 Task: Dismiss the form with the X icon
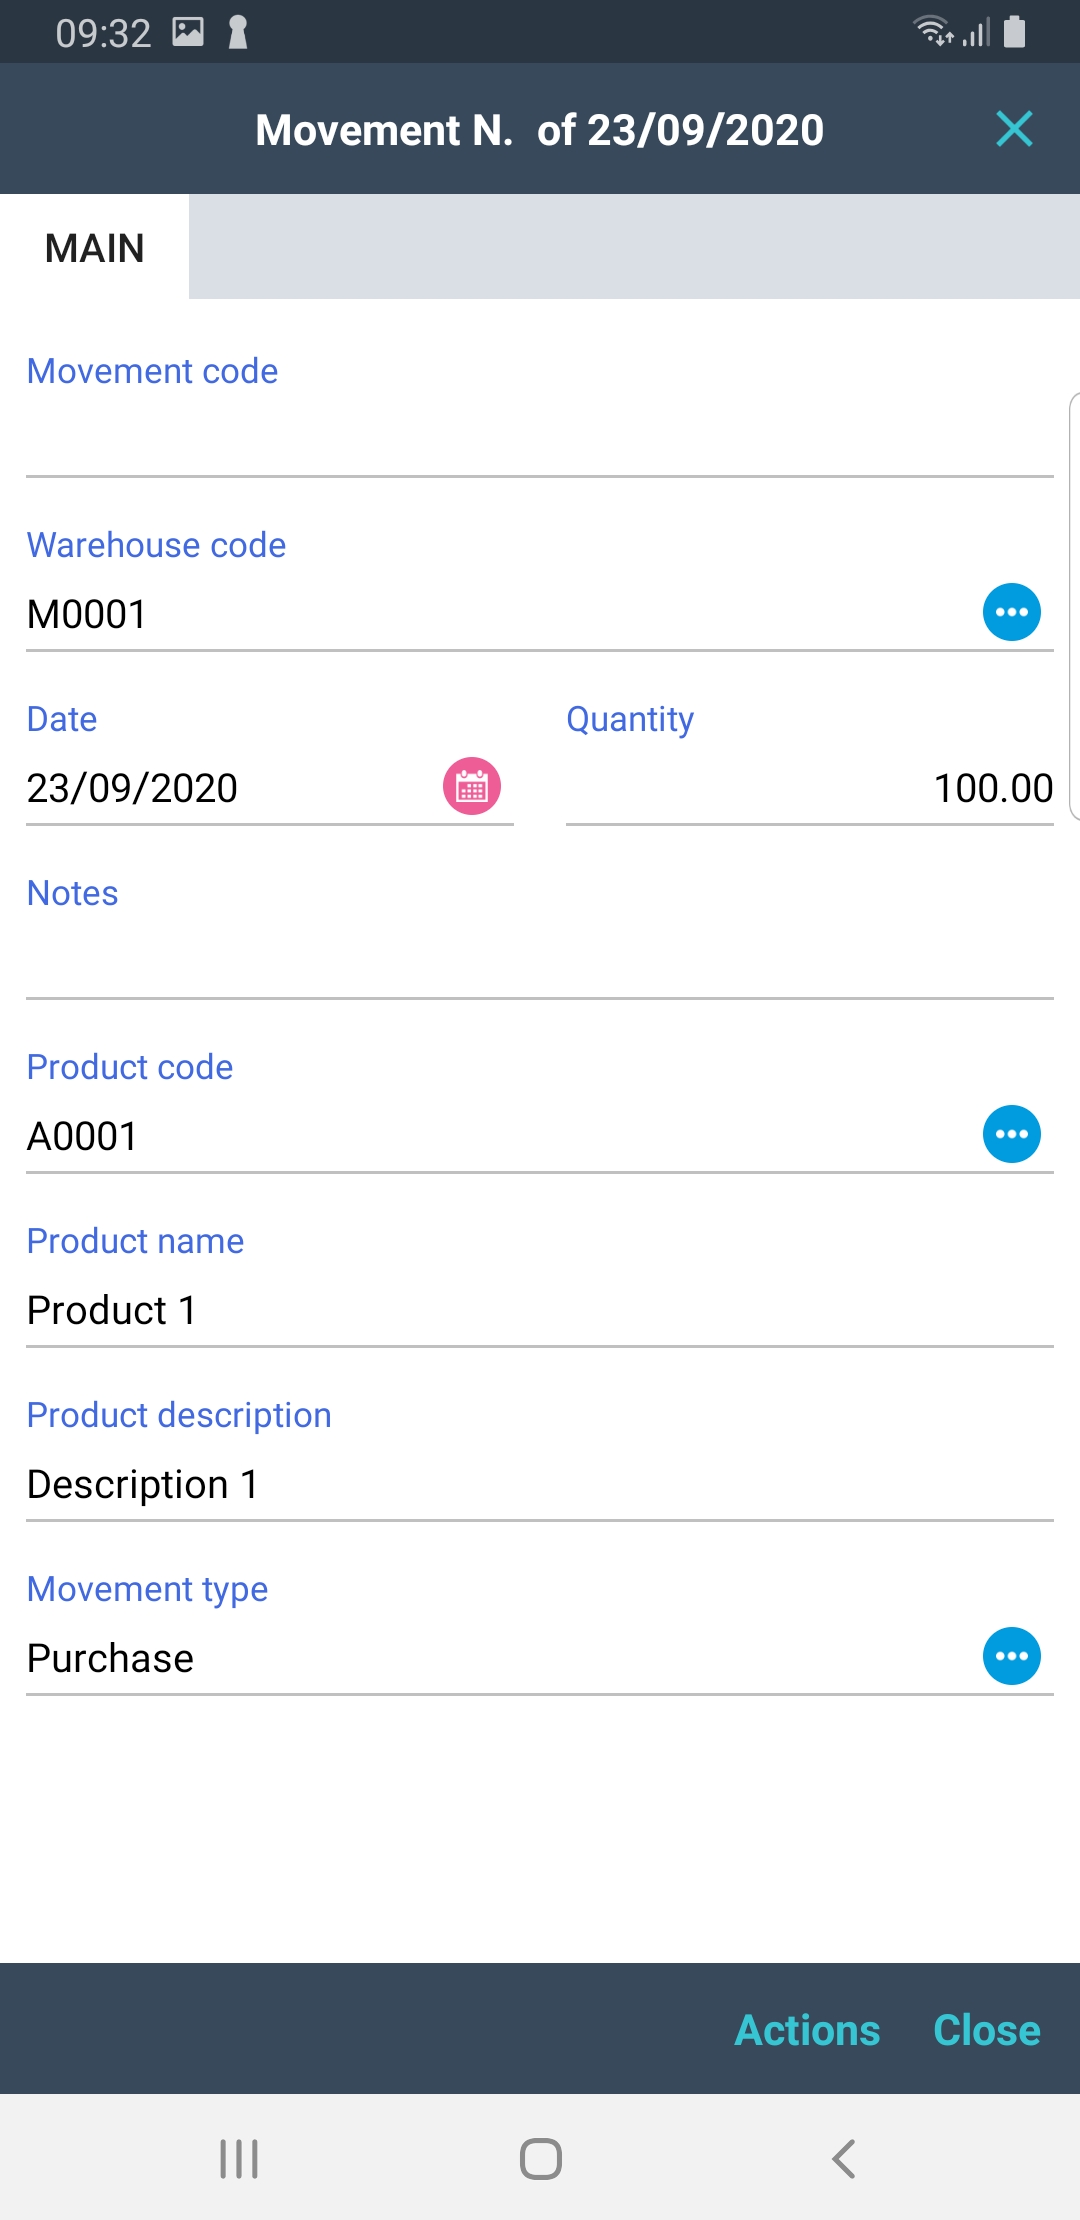1014,129
